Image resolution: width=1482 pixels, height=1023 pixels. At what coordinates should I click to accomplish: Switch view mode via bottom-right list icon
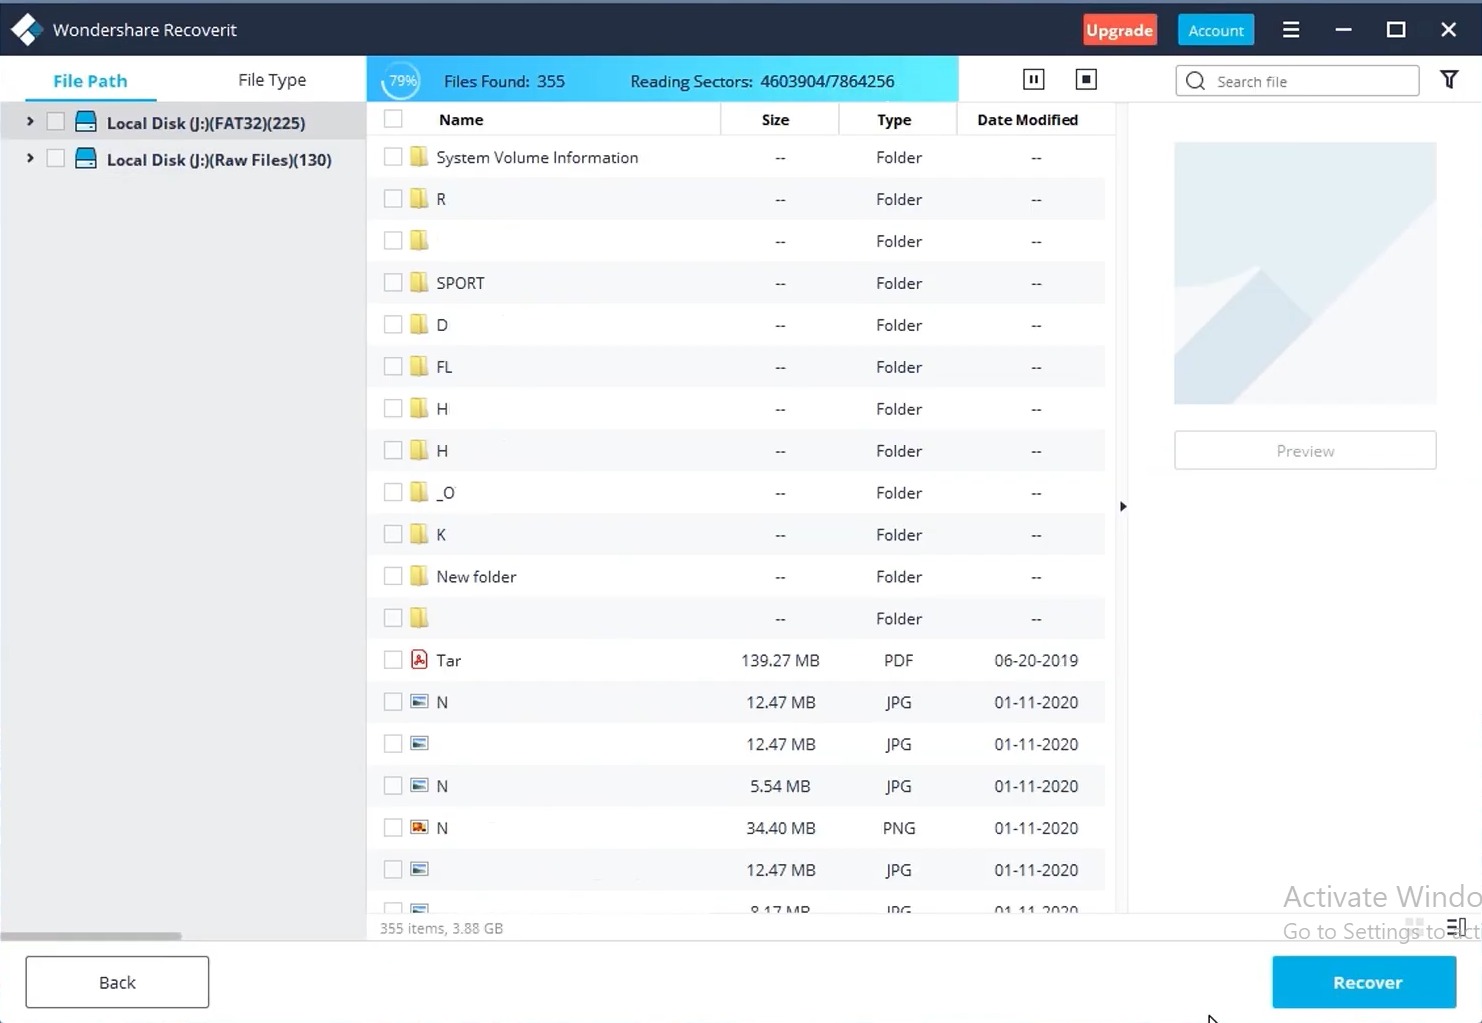pyautogui.click(x=1456, y=927)
